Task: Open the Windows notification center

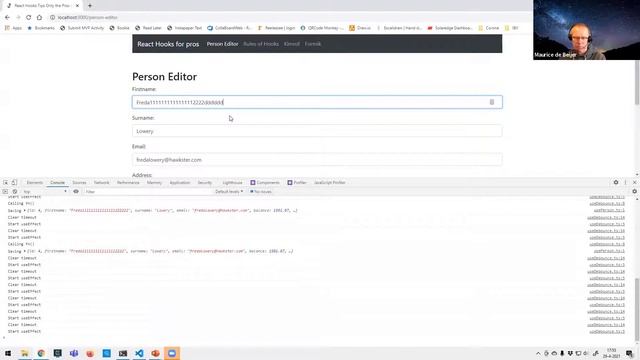Action: [629, 353]
